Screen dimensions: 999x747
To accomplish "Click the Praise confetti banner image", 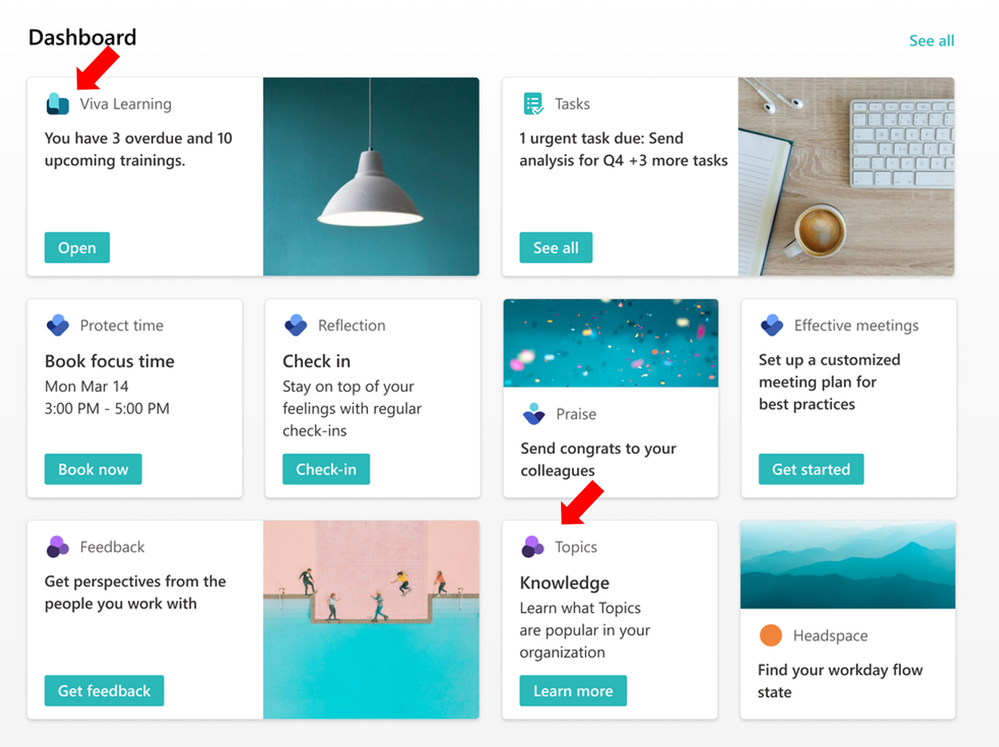I will 610,343.
